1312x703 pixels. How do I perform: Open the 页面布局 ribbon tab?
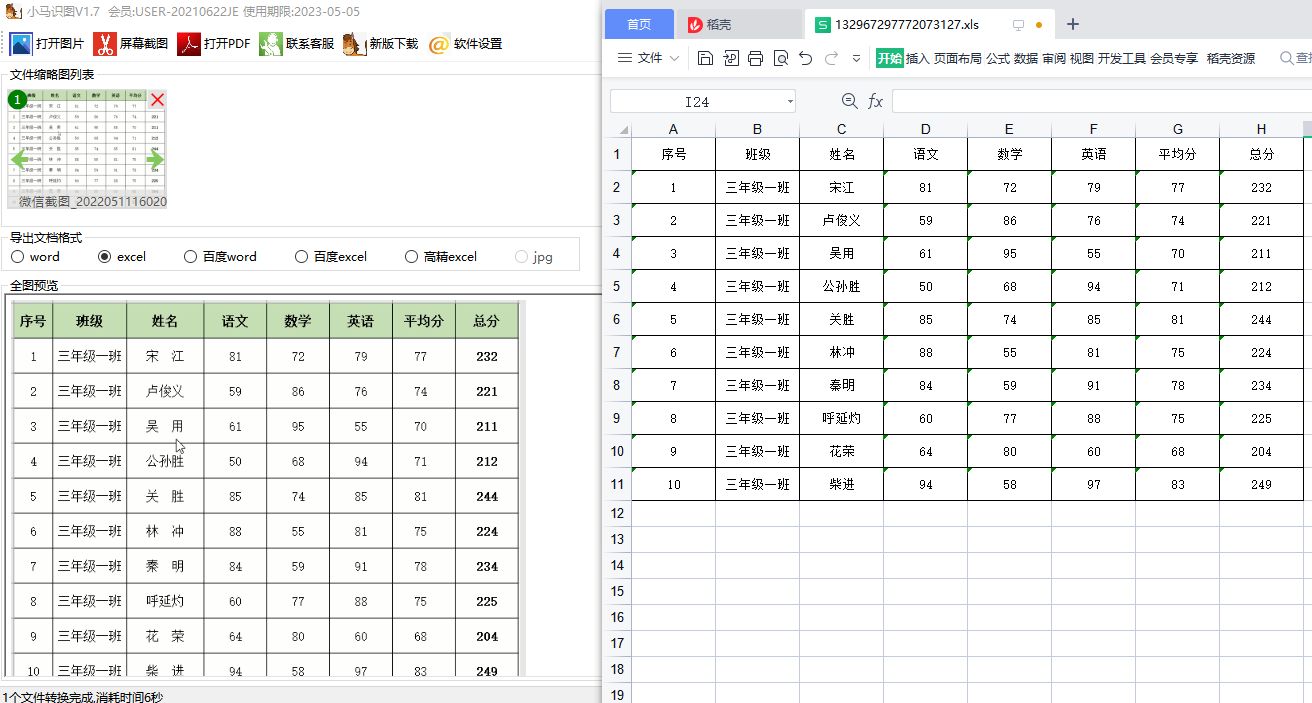(x=958, y=58)
